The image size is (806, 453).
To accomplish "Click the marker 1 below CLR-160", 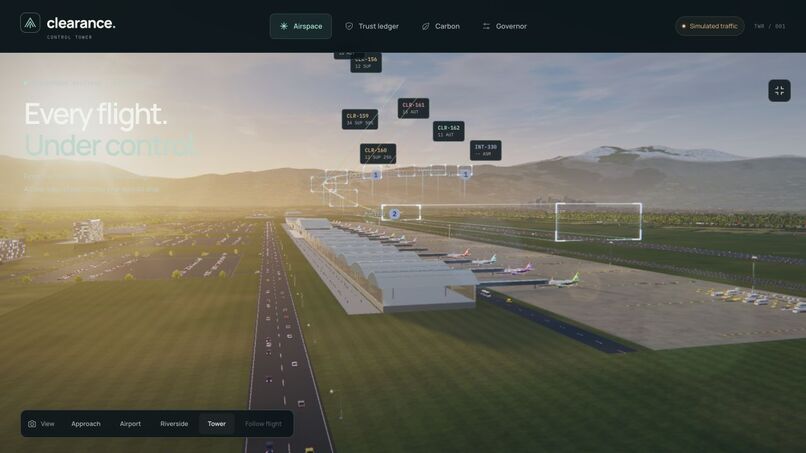I will point(376,175).
